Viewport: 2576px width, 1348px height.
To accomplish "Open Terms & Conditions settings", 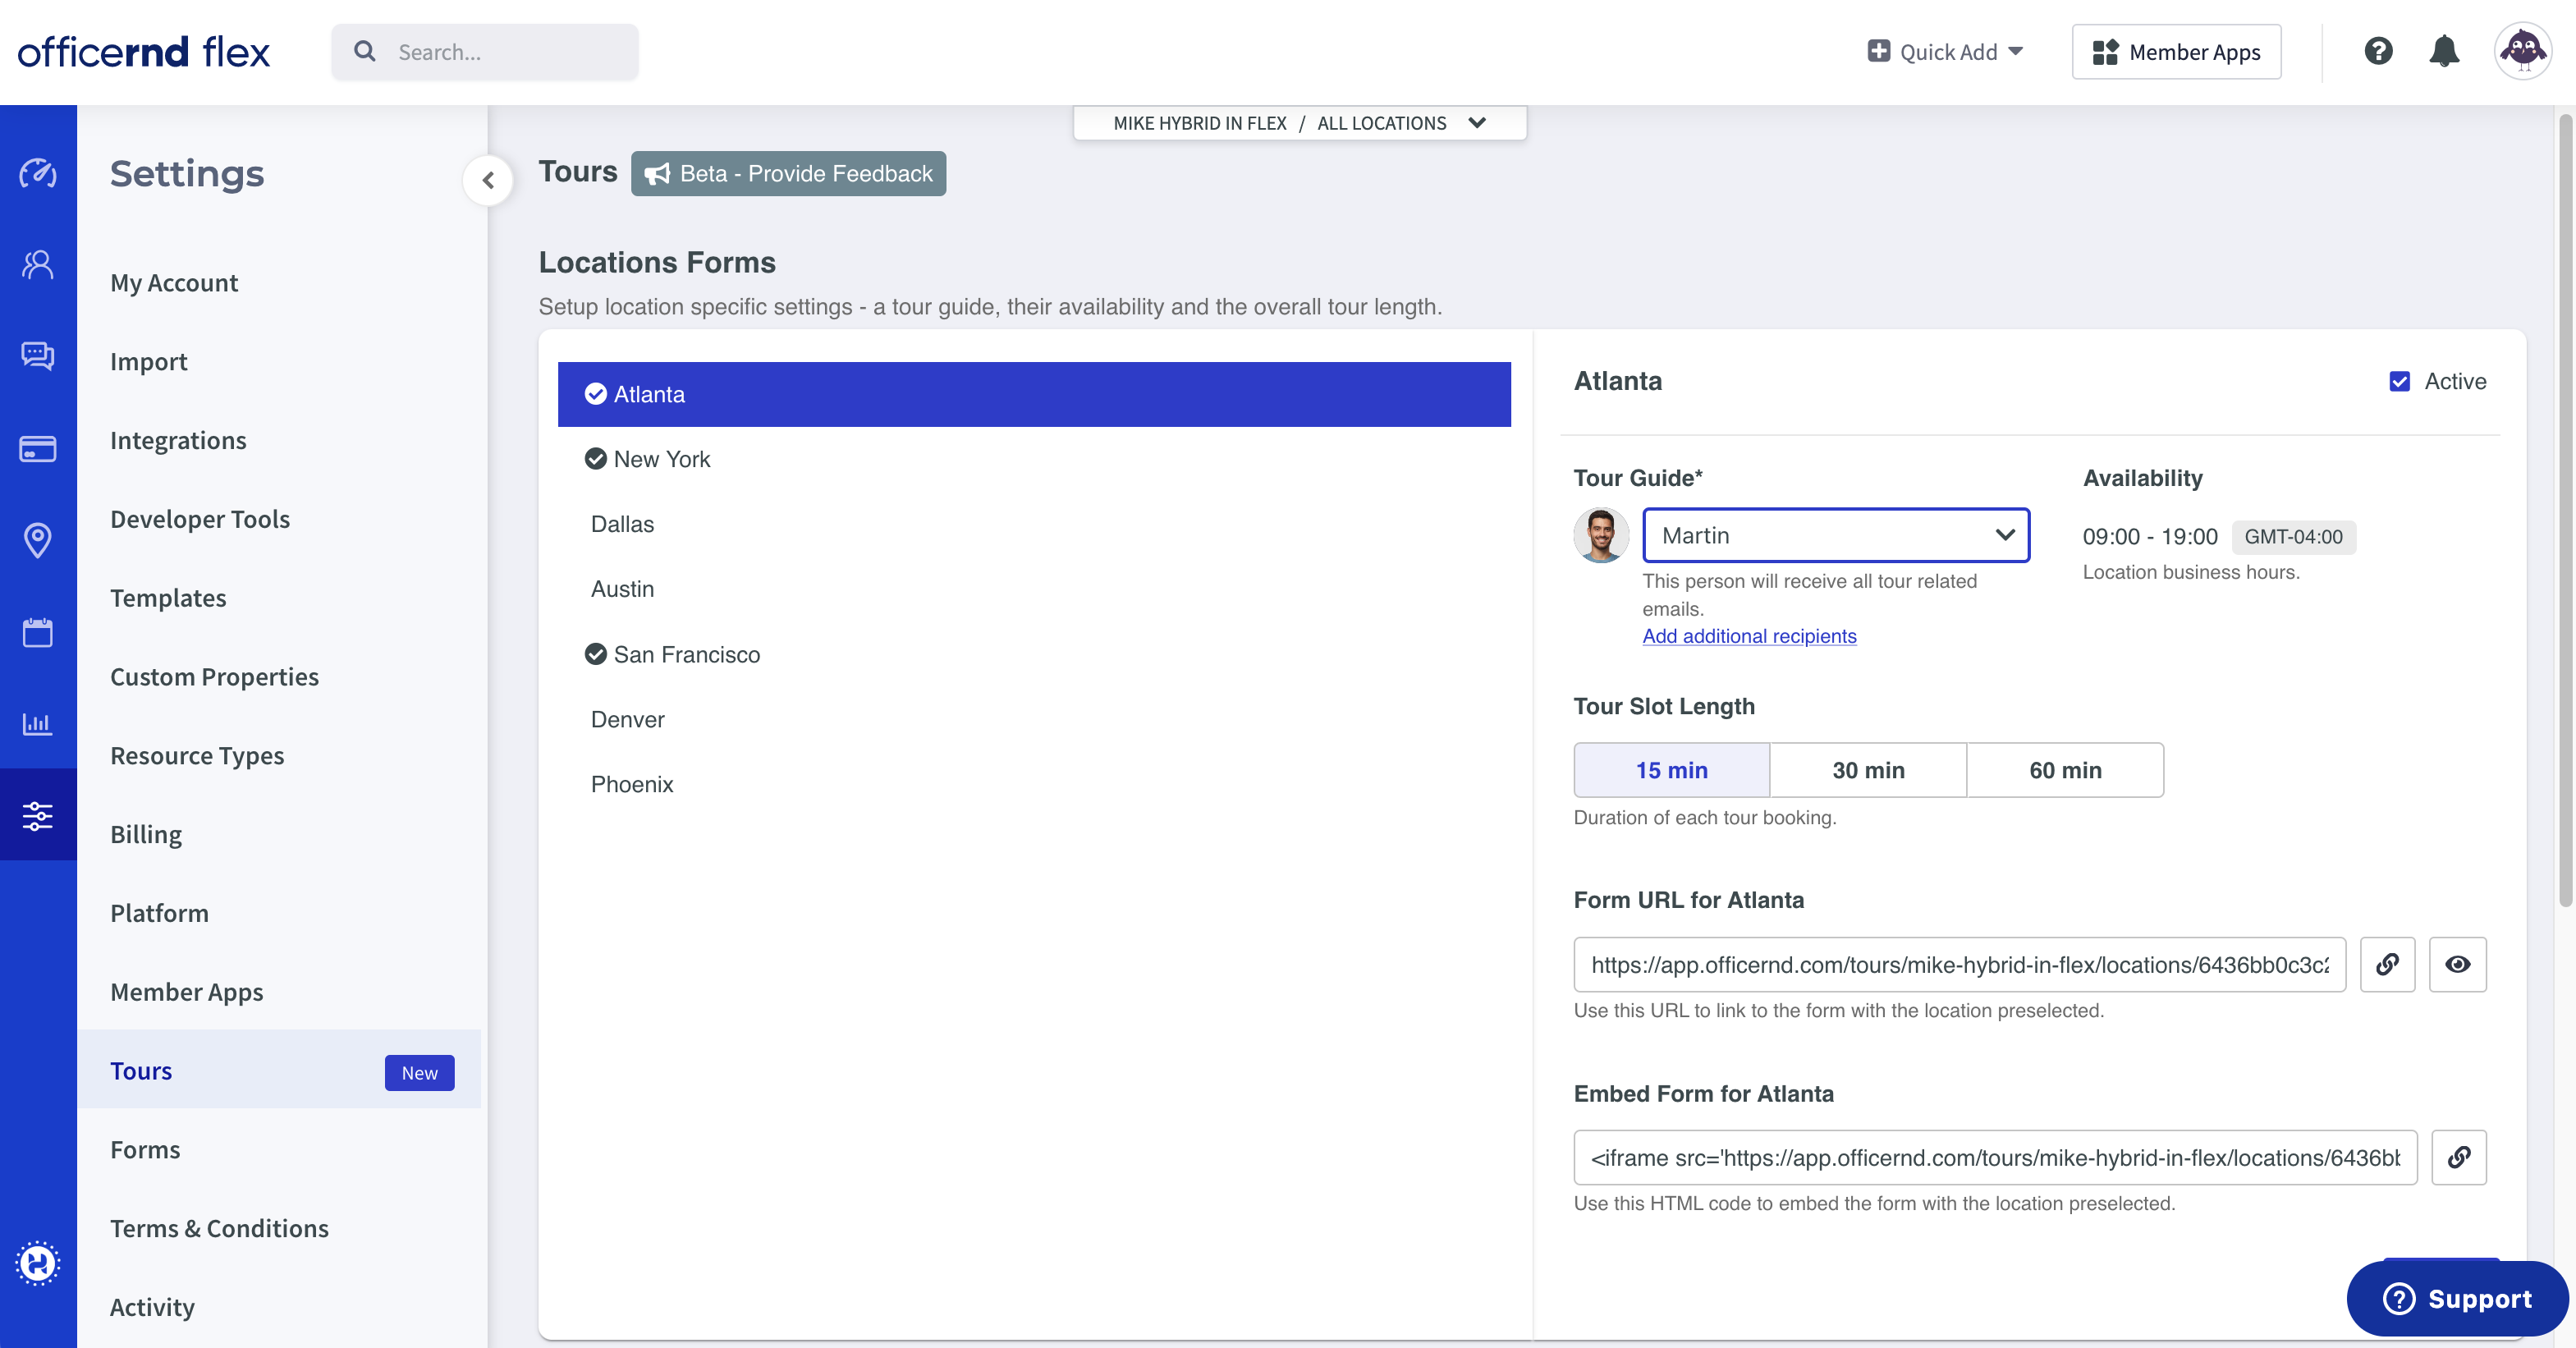I will click(219, 1228).
